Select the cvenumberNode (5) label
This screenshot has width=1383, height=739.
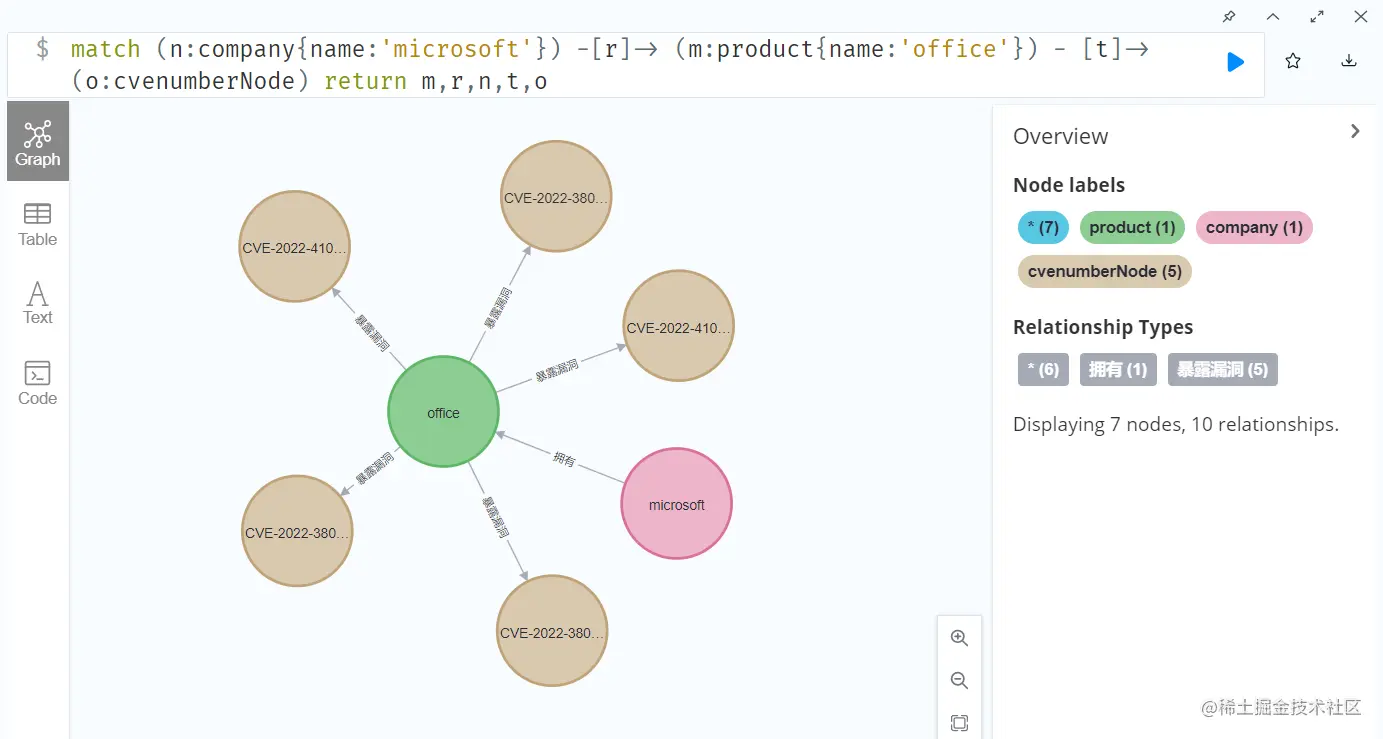[x=1104, y=271]
